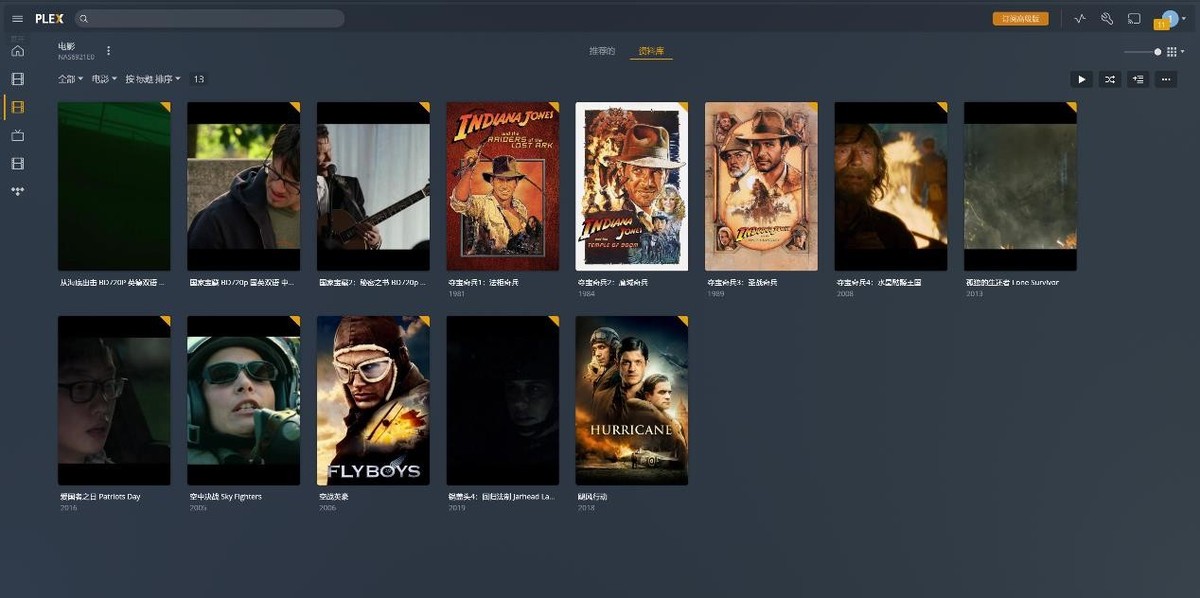Open the Settings wrench icon
The width and height of the screenshot is (1200, 598).
tap(1107, 19)
